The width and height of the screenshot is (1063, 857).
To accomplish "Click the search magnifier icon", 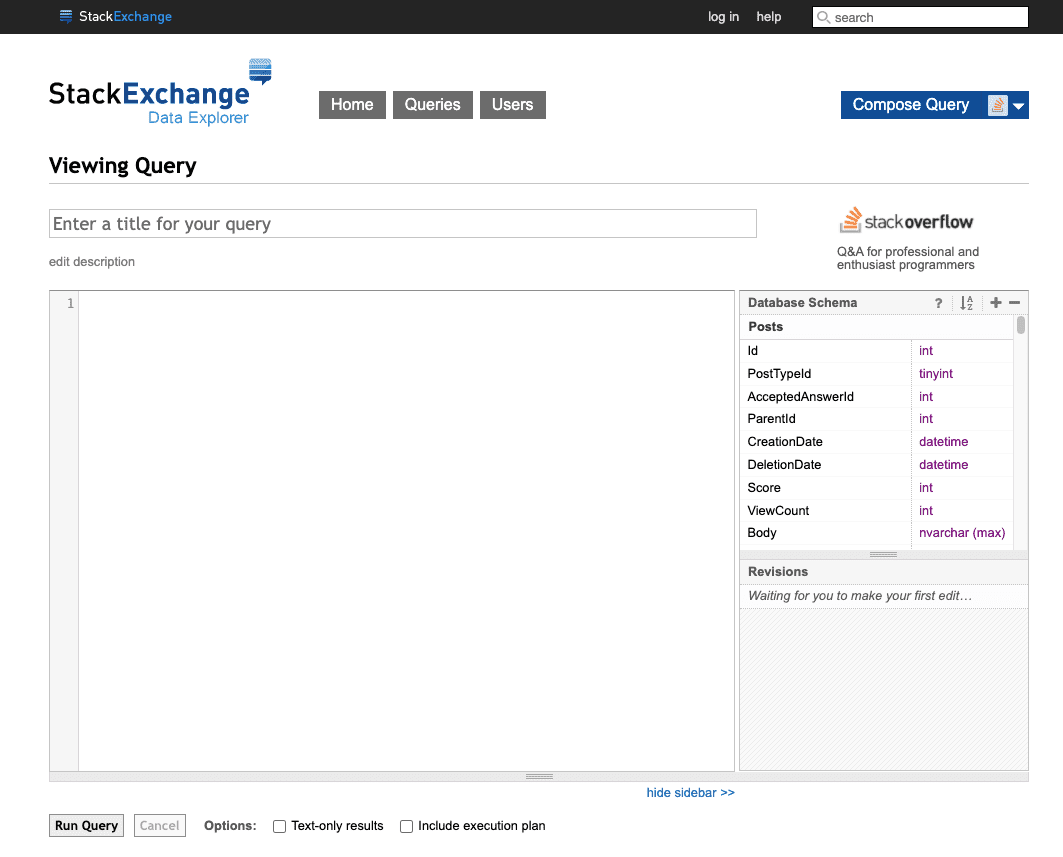I will [x=823, y=17].
